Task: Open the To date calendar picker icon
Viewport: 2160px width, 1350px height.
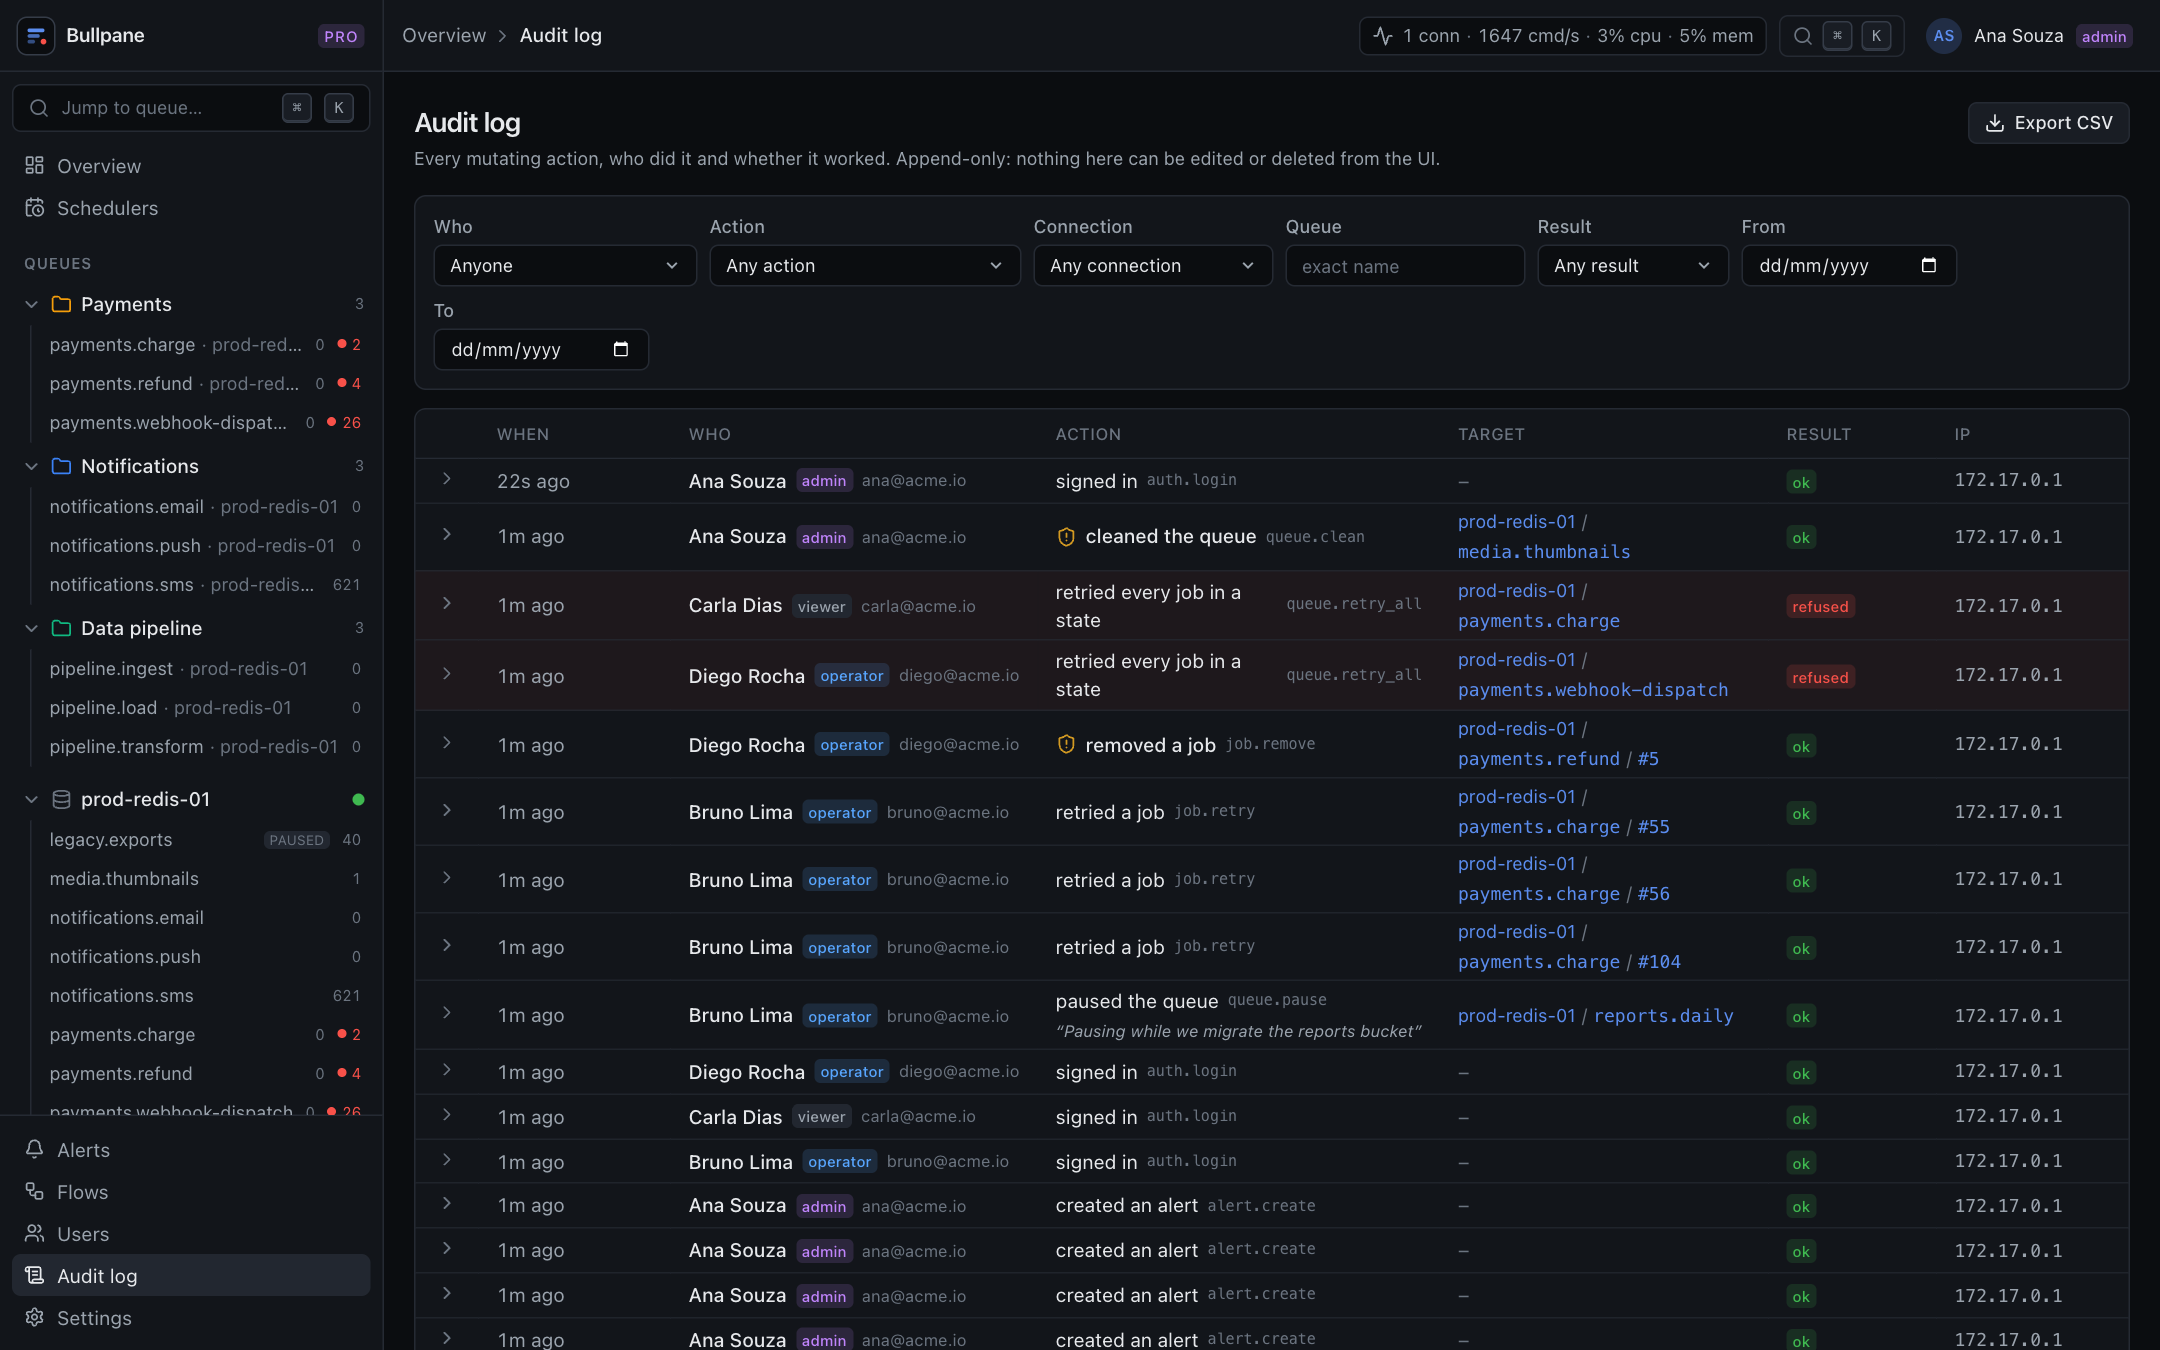Action: pyautogui.click(x=621, y=350)
